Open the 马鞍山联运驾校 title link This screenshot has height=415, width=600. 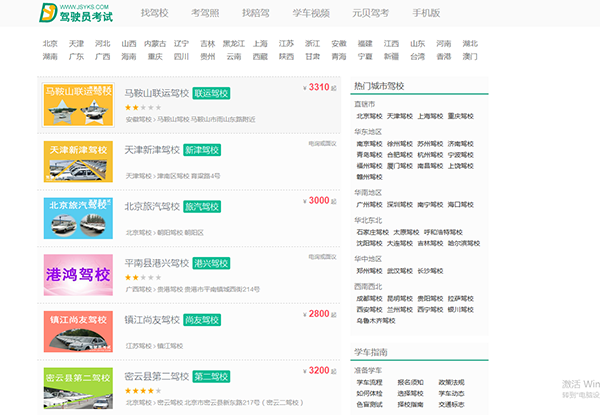pos(157,93)
